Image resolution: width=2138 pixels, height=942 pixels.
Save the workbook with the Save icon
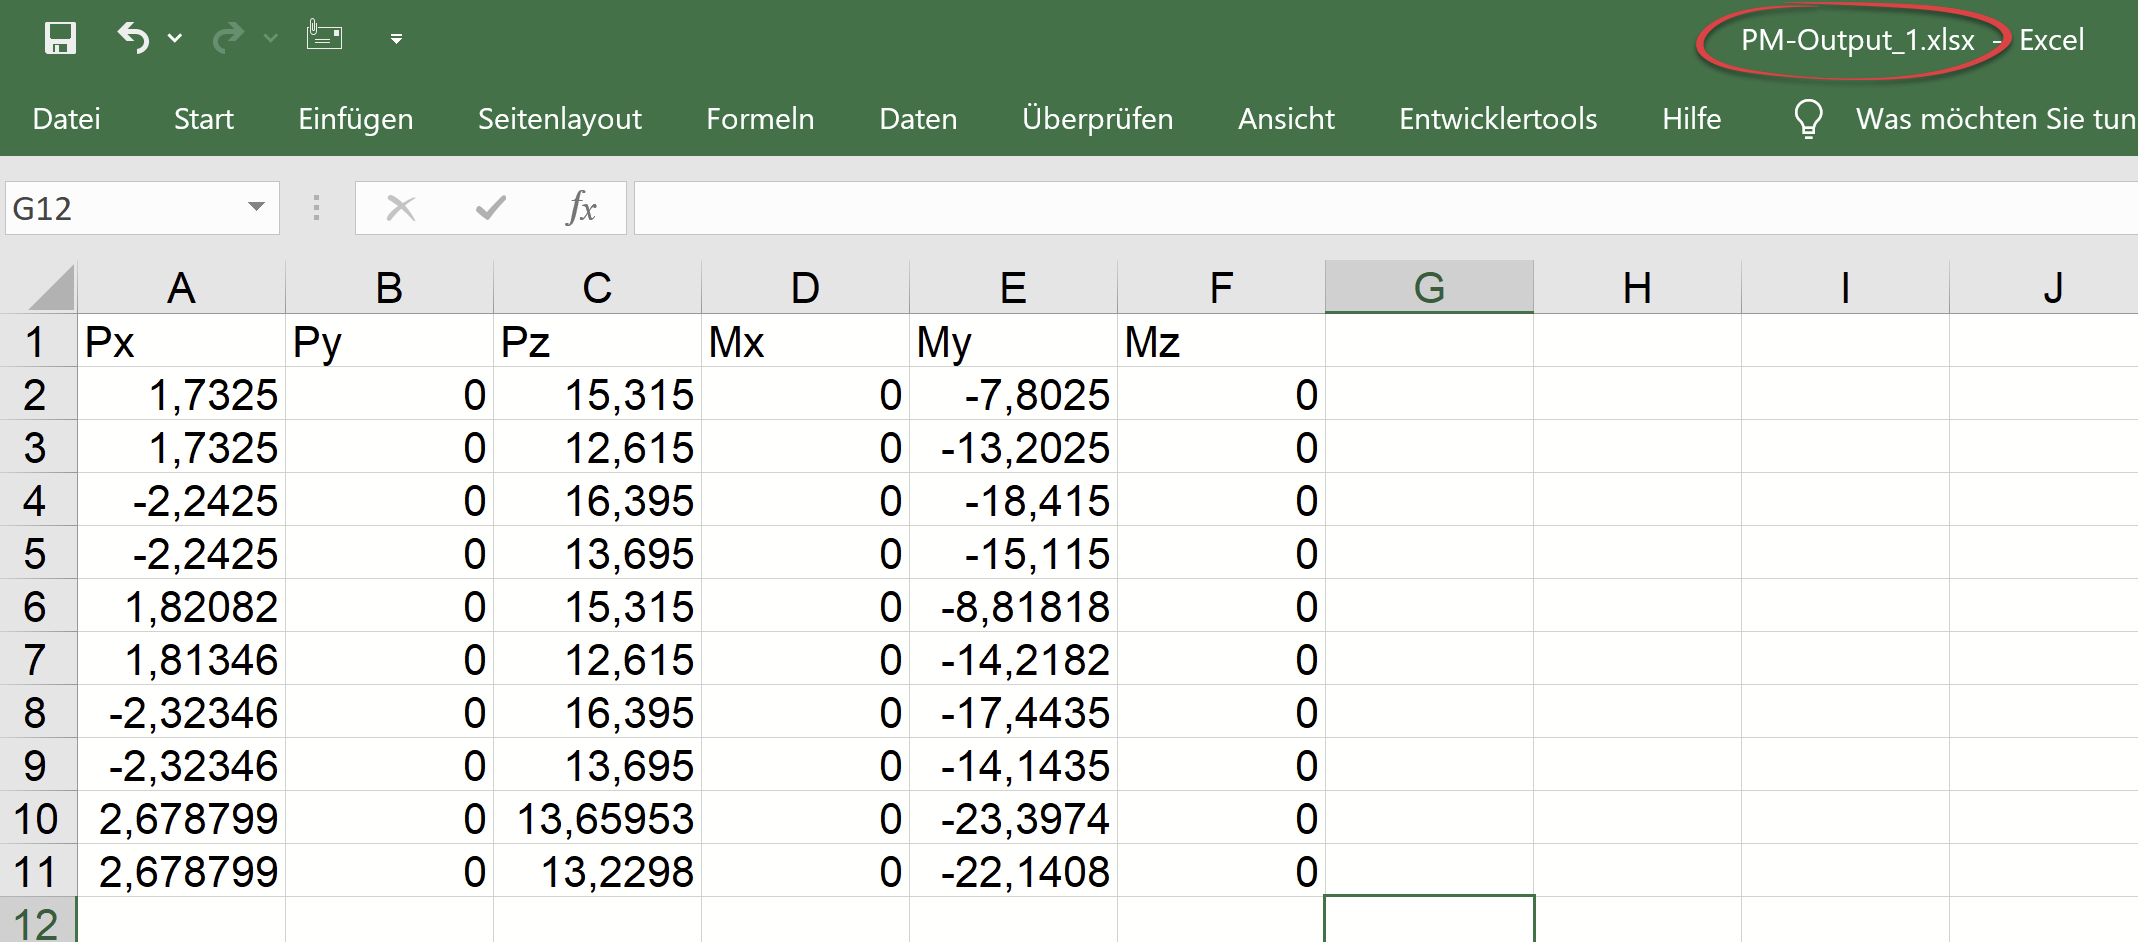click(62, 37)
